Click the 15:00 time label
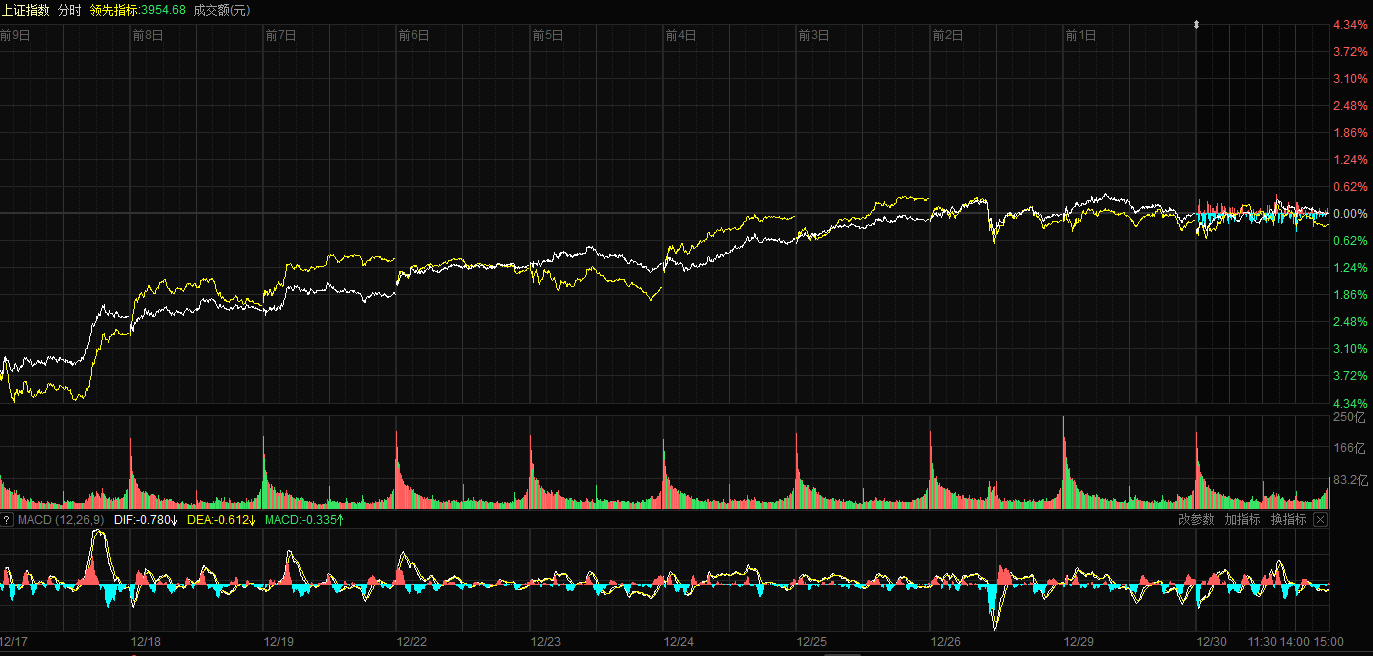This screenshot has width=1373, height=656. pos(1328,641)
